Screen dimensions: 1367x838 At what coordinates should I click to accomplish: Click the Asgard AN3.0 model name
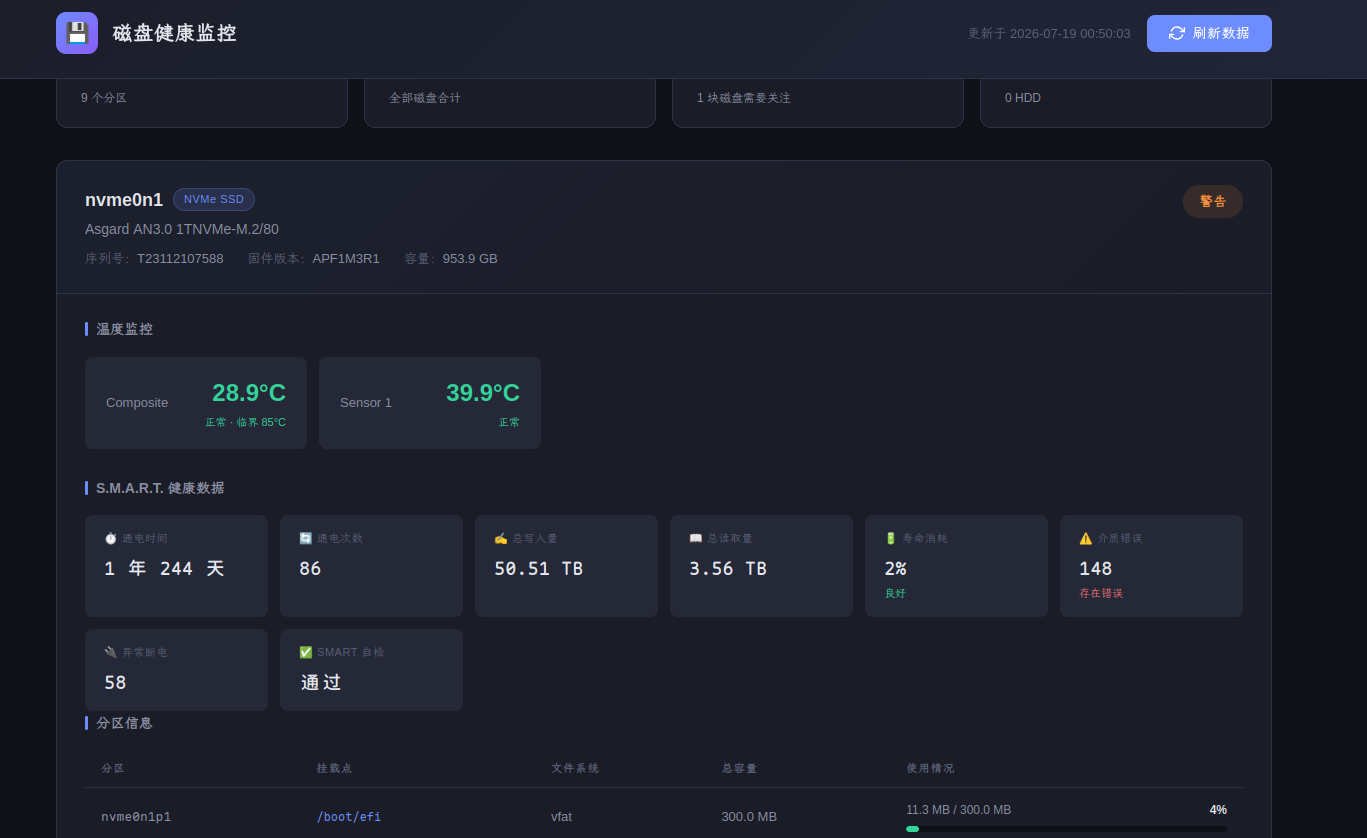[182, 229]
